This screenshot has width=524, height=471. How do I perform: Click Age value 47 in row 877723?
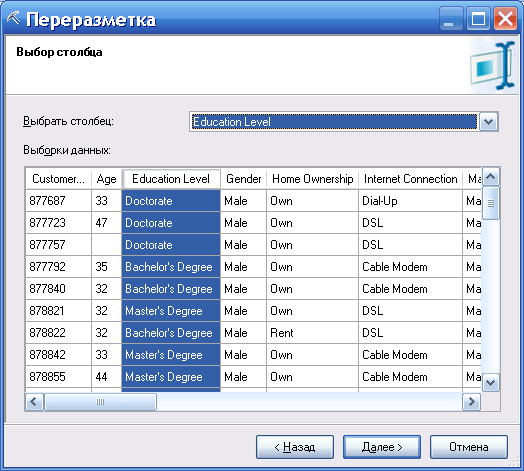106,223
